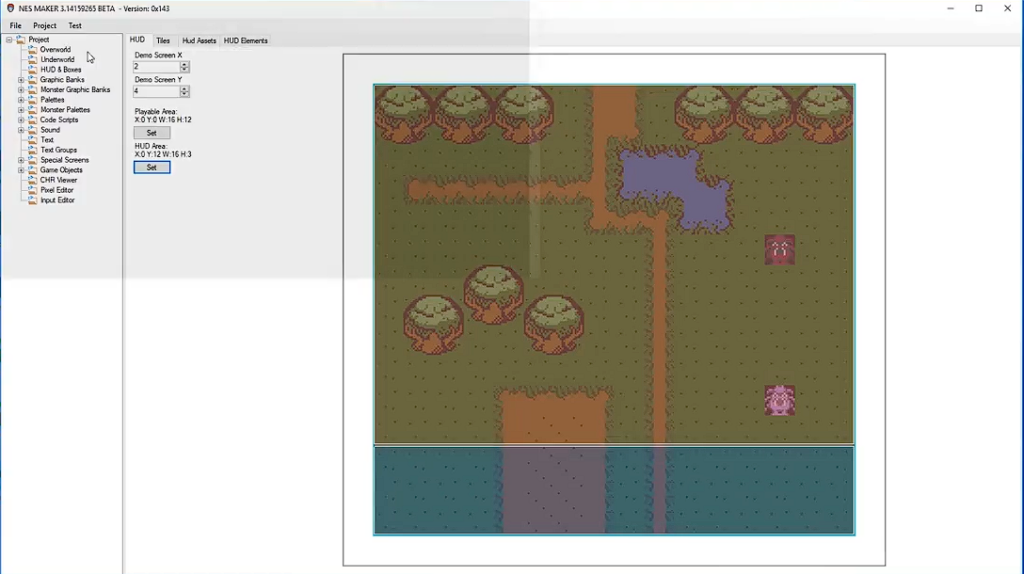Click the 'Demo Screen Y' label

(158, 80)
